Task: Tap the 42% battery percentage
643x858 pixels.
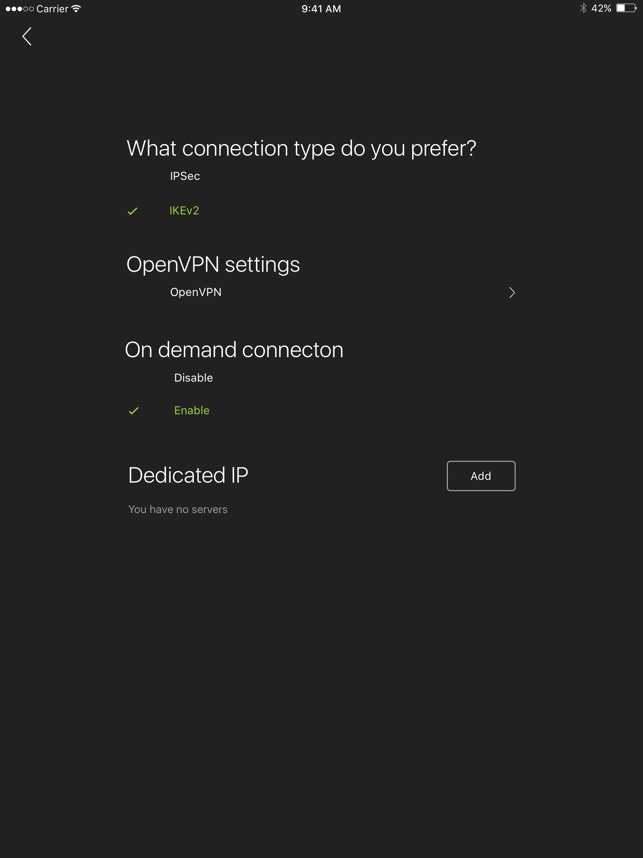Action: 601,8
